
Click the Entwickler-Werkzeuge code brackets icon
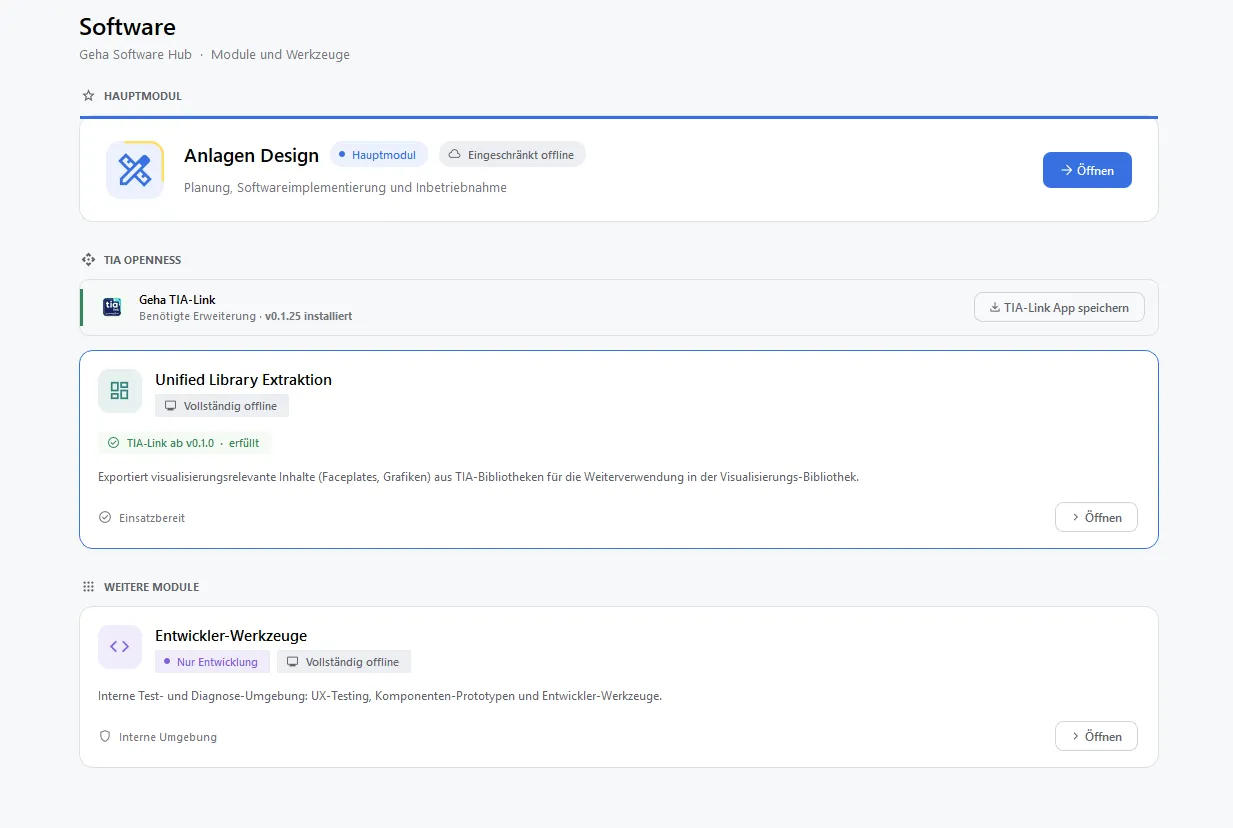point(120,647)
